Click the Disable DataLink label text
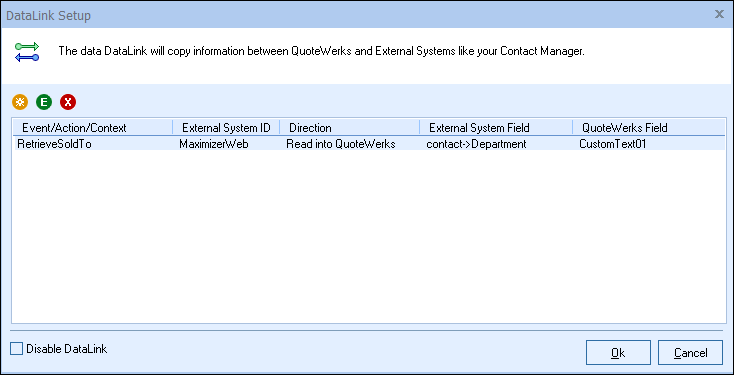 click(x=67, y=349)
